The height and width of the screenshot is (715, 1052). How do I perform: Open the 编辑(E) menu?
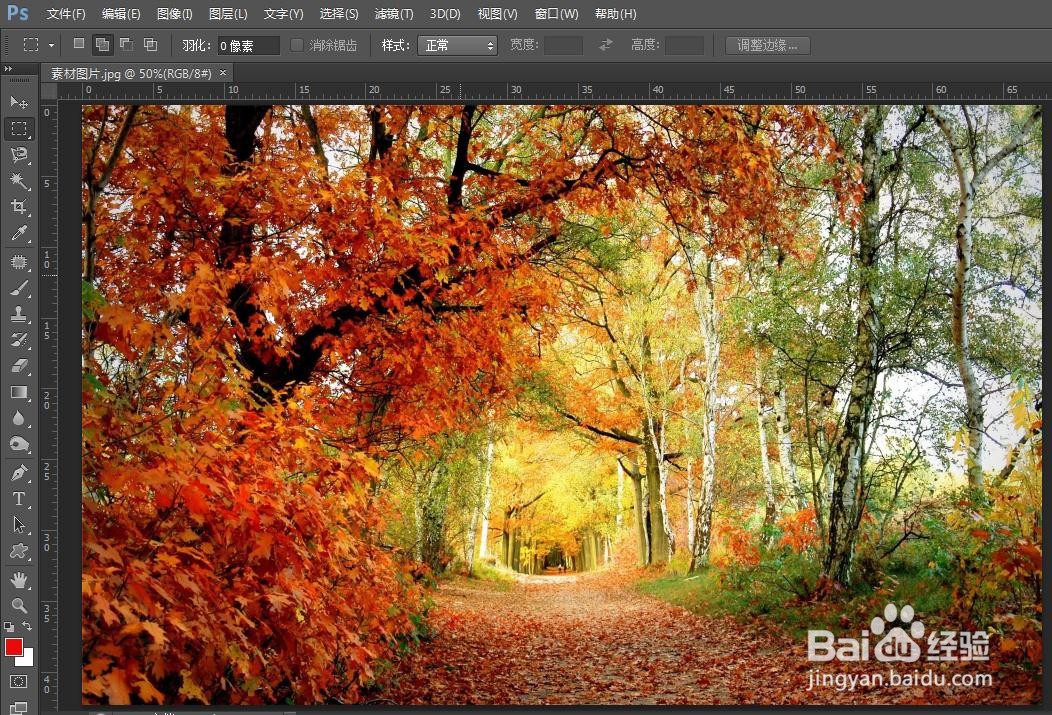click(121, 13)
